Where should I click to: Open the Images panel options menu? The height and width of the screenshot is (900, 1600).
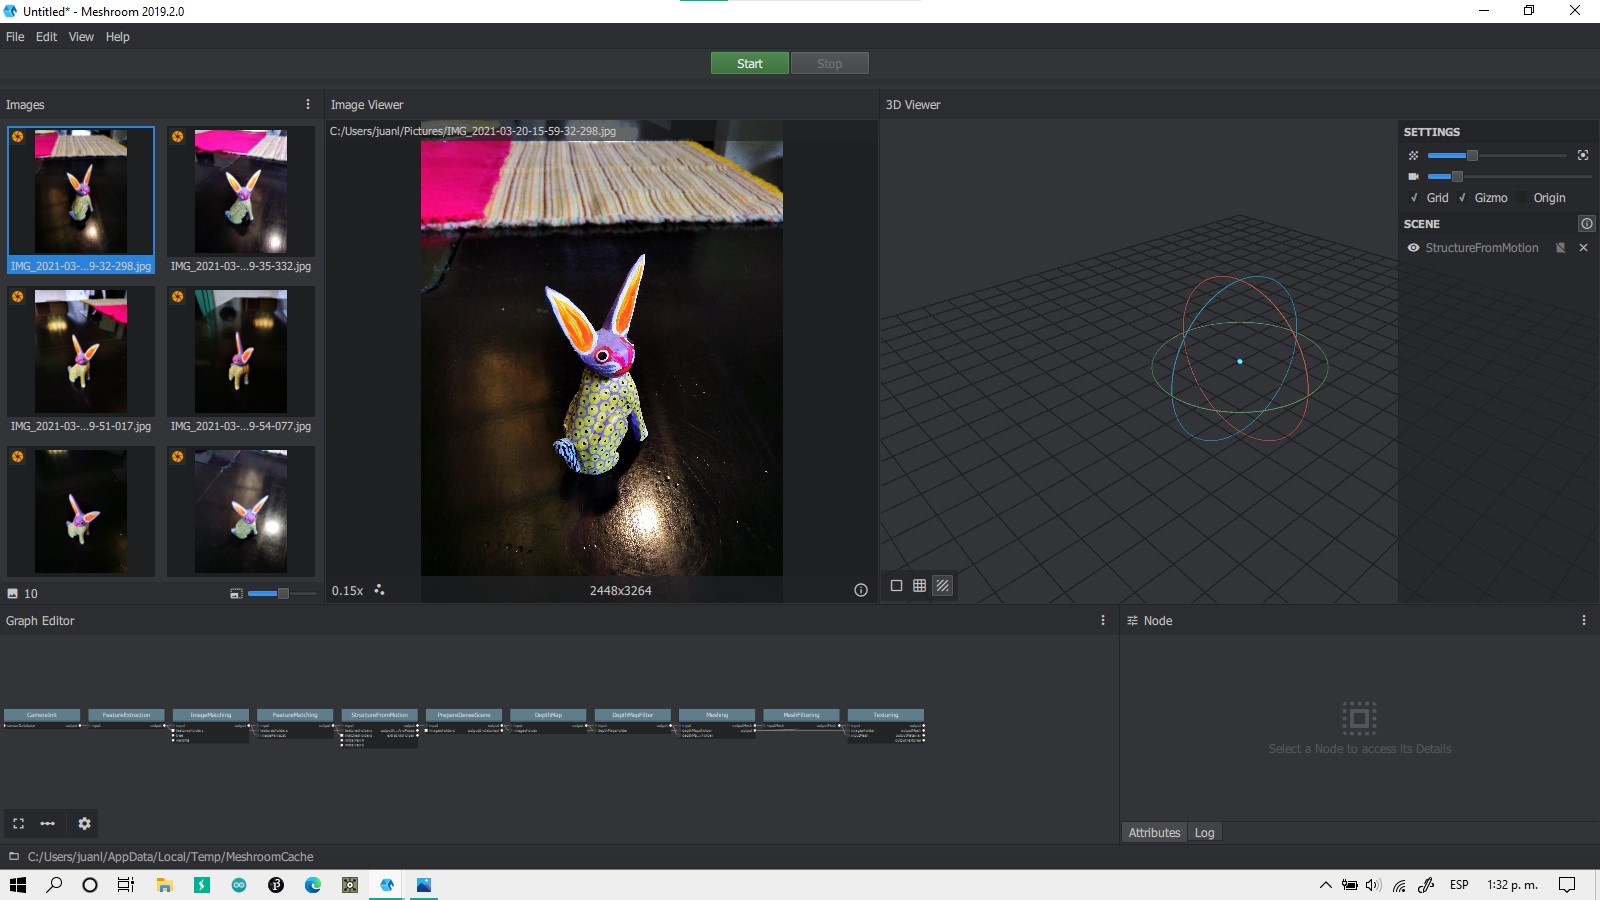(x=307, y=104)
